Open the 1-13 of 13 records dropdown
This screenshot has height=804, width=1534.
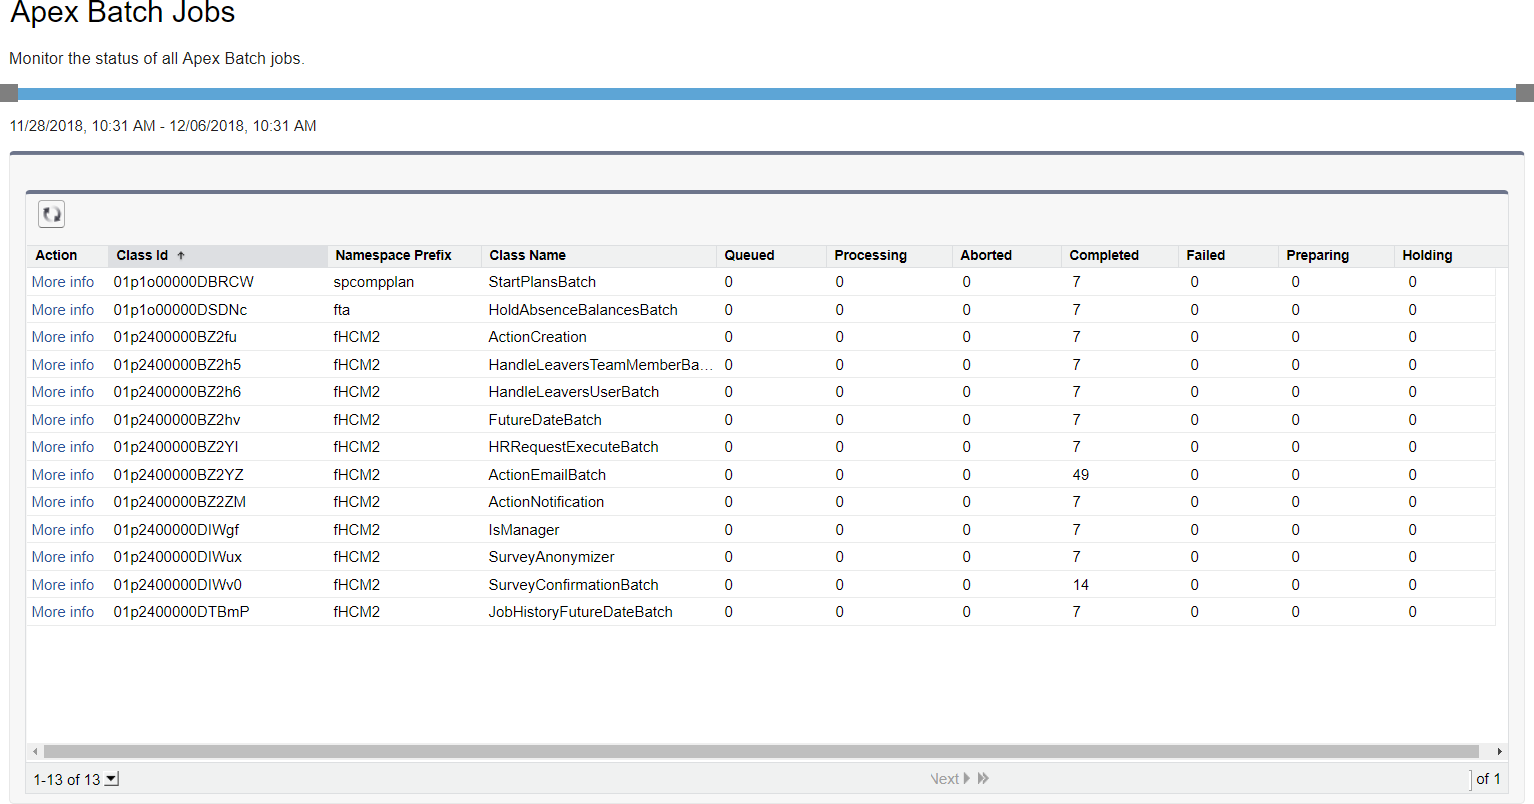111,779
